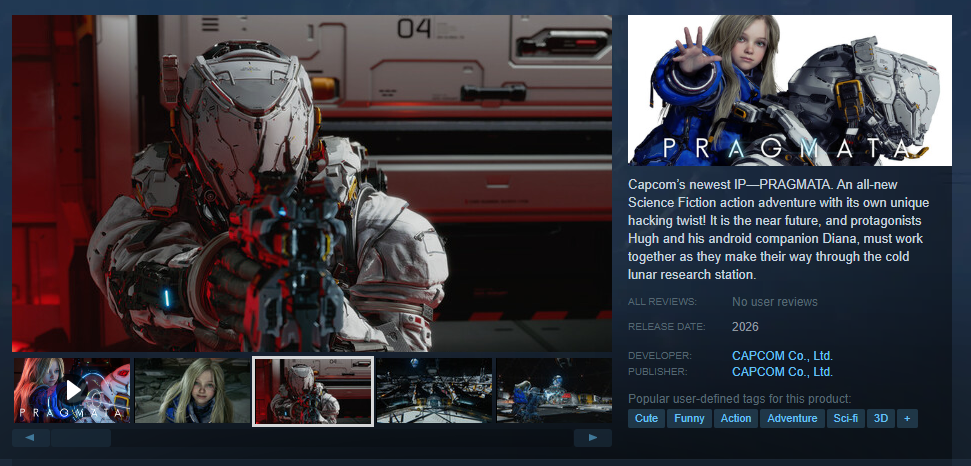Click the 'ALL REVIEWS:' label
Viewport: 971px width, 466px height.
click(662, 302)
